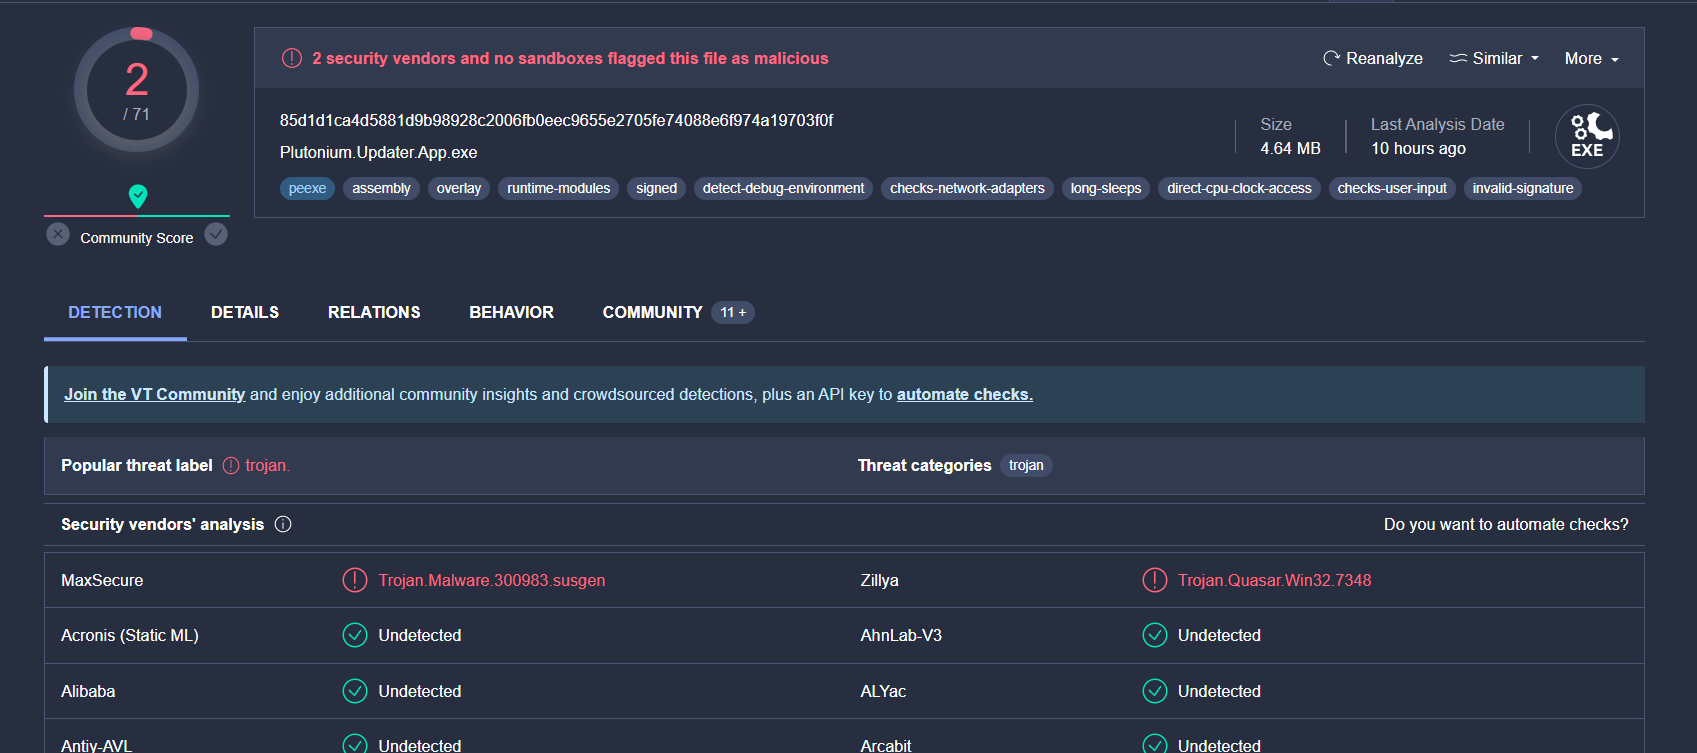Expand the More options menu
This screenshot has height=753, width=1697.
pyautogui.click(x=1591, y=58)
